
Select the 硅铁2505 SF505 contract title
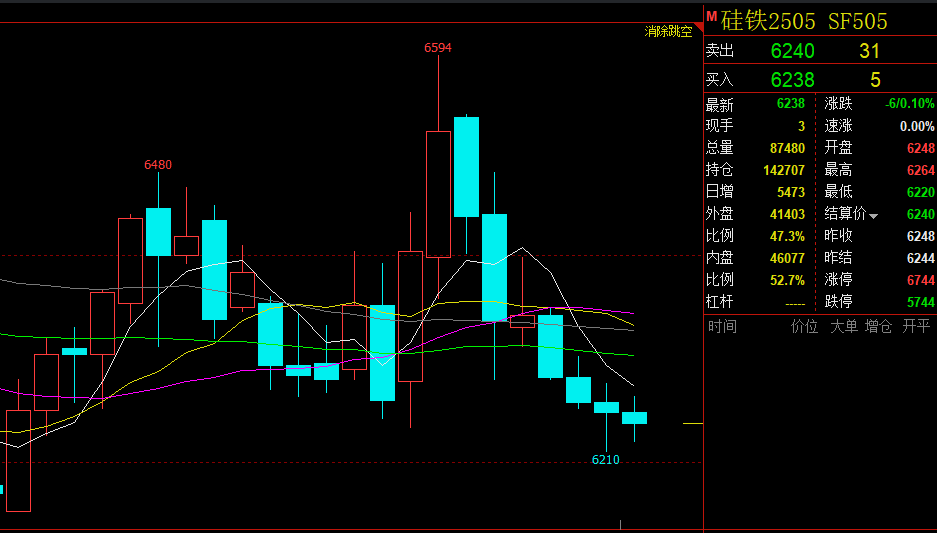(x=804, y=21)
